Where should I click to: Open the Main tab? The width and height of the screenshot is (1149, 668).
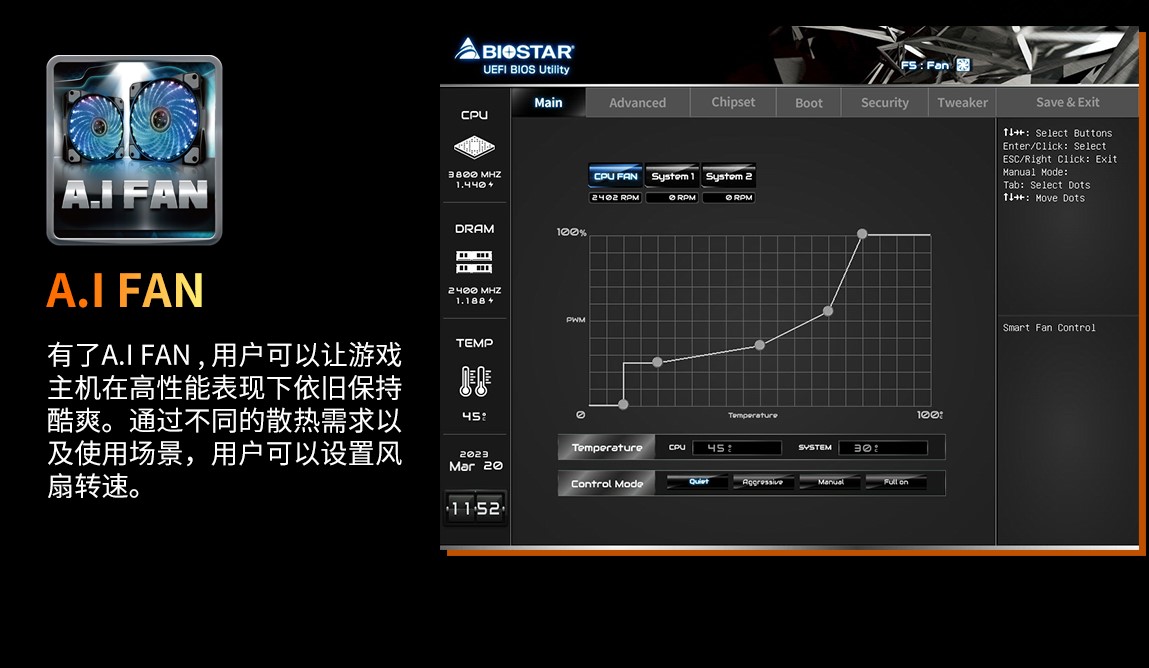pyautogui.click(x=548, y=103)
